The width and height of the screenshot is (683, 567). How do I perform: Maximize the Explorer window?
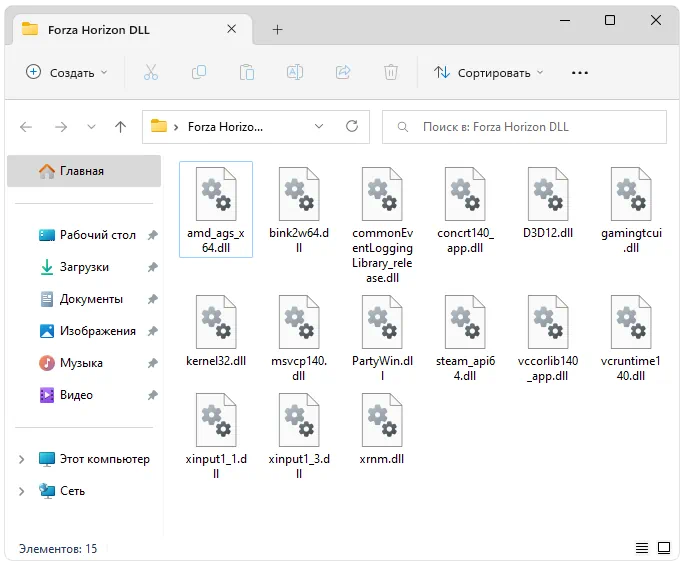[610, 20]
